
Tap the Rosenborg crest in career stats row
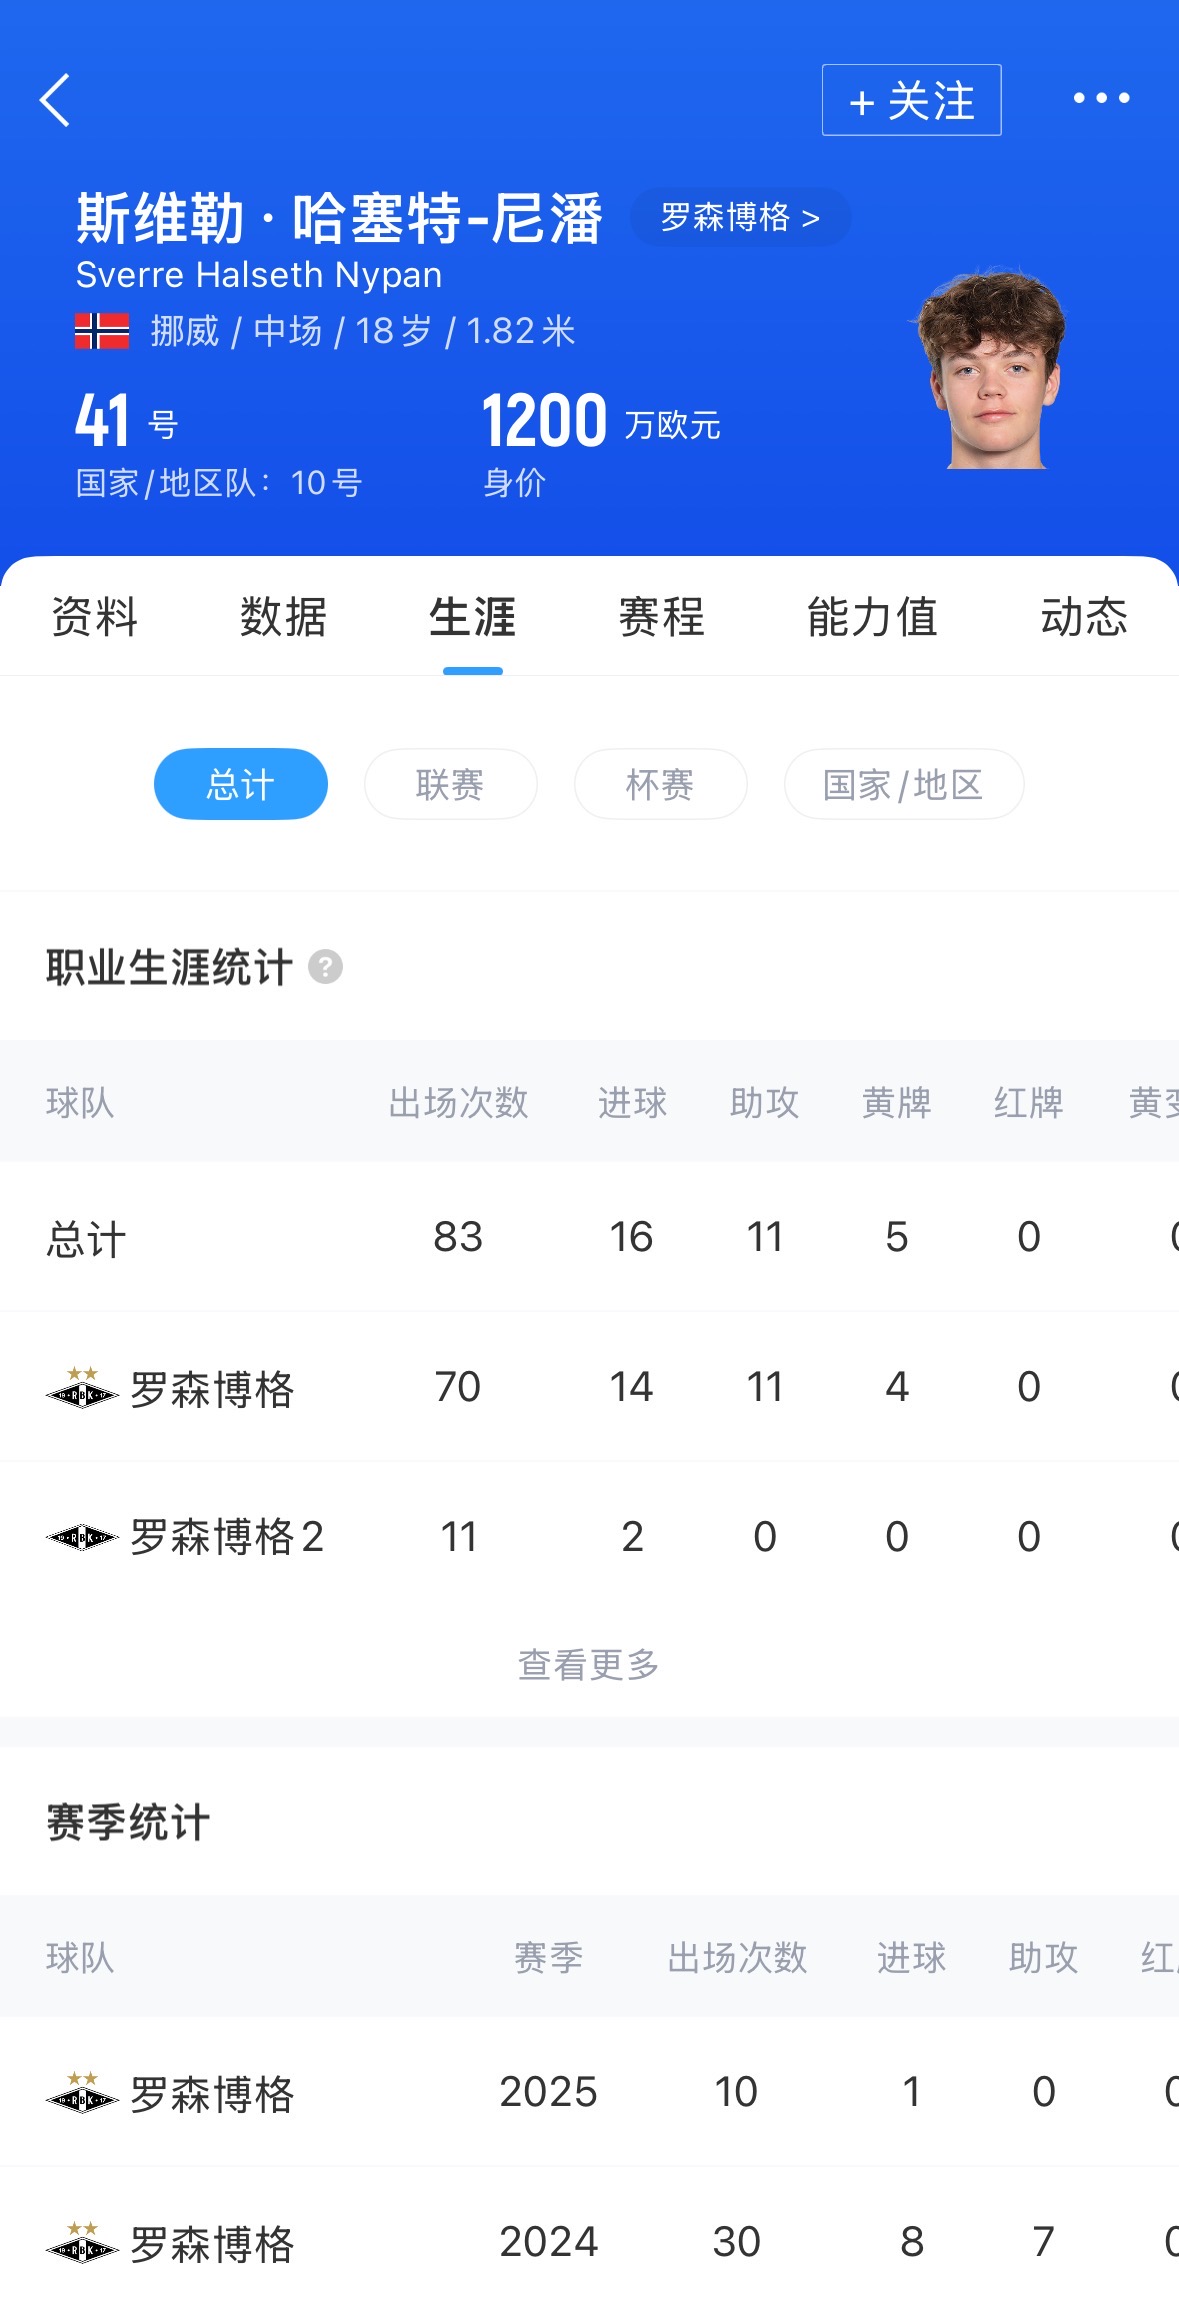tap(82, 1388)
